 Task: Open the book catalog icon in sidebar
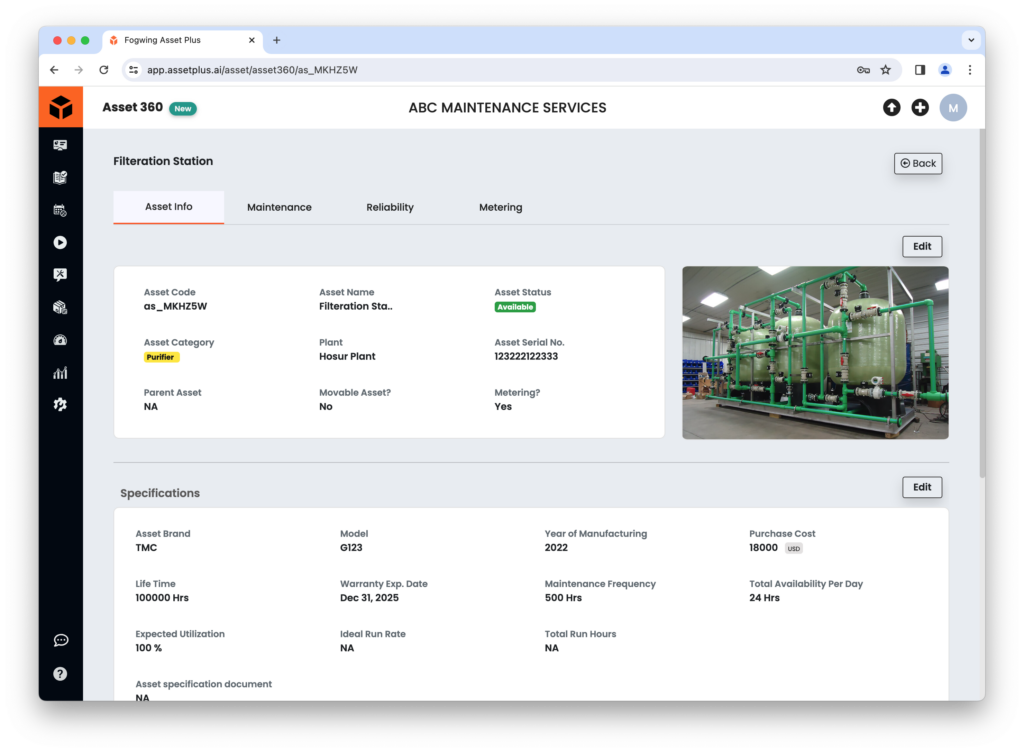(60, 178)
